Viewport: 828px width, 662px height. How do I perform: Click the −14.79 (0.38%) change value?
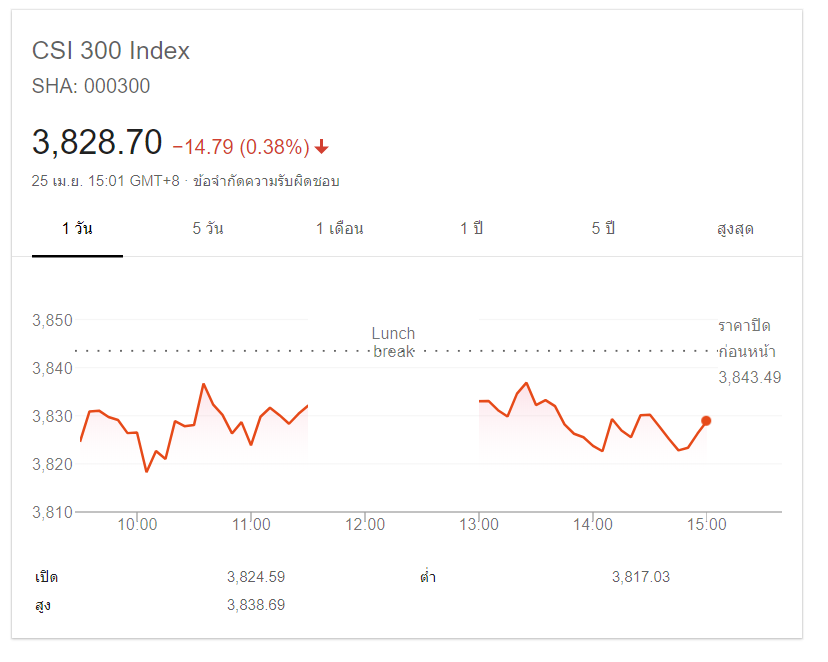click(x=240, y=147)
